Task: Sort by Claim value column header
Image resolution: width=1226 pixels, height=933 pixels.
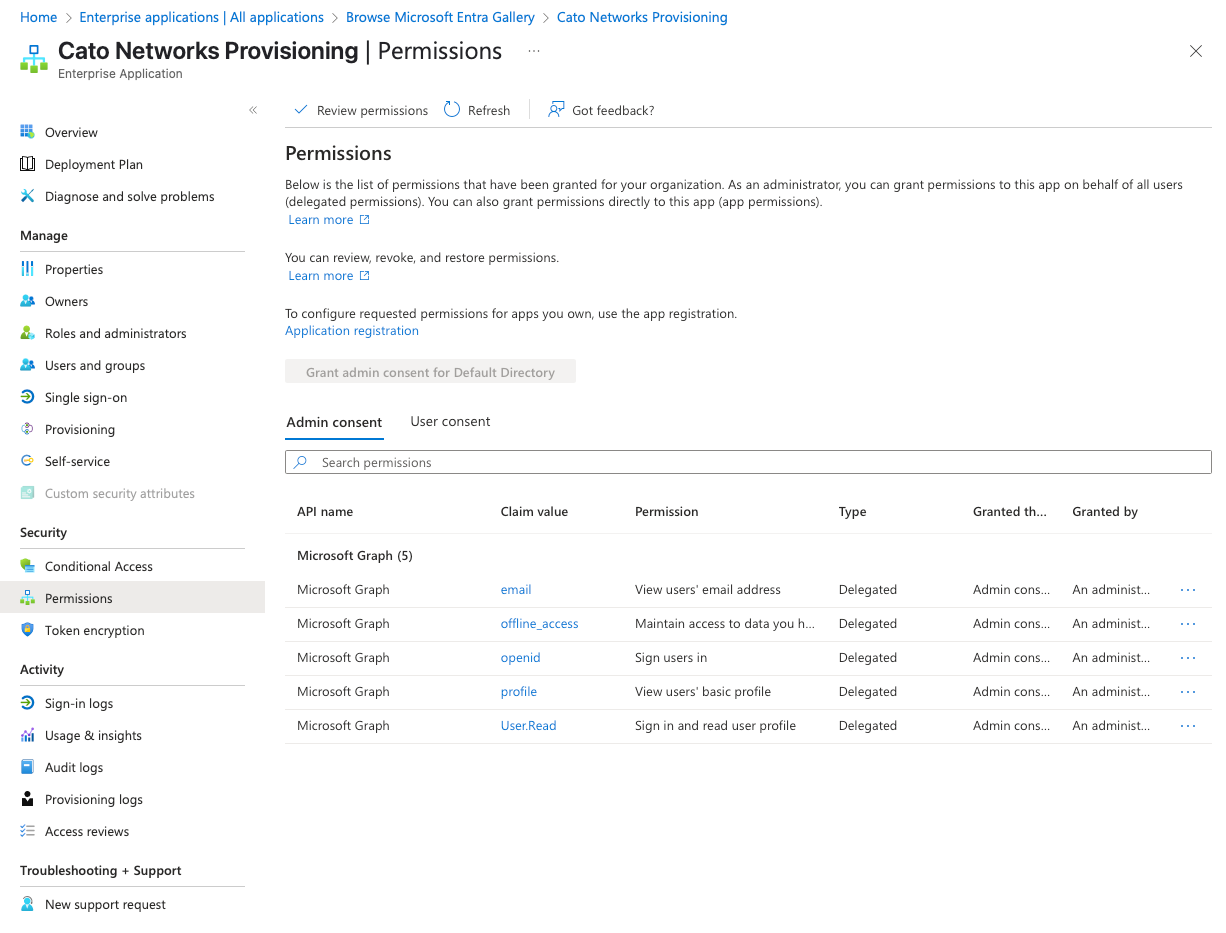Action: coord(534,511)
